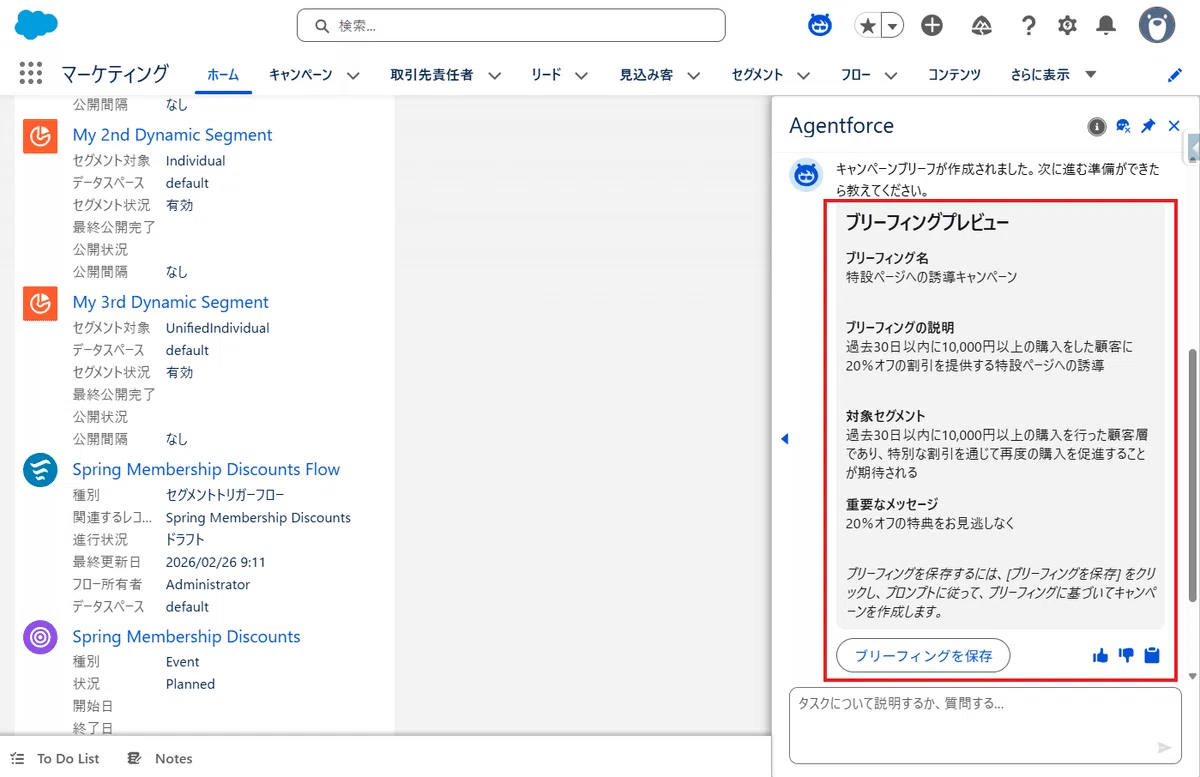Click the send message arrow icon

click(x=1164, y=747)
